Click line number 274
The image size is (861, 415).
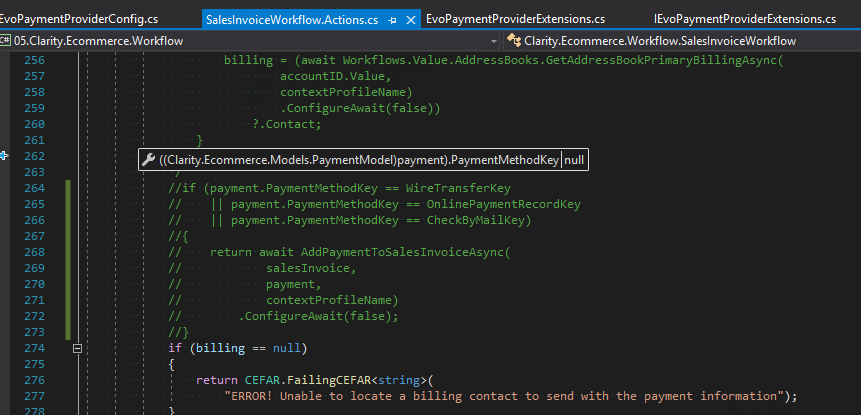(x=35, y=348)
